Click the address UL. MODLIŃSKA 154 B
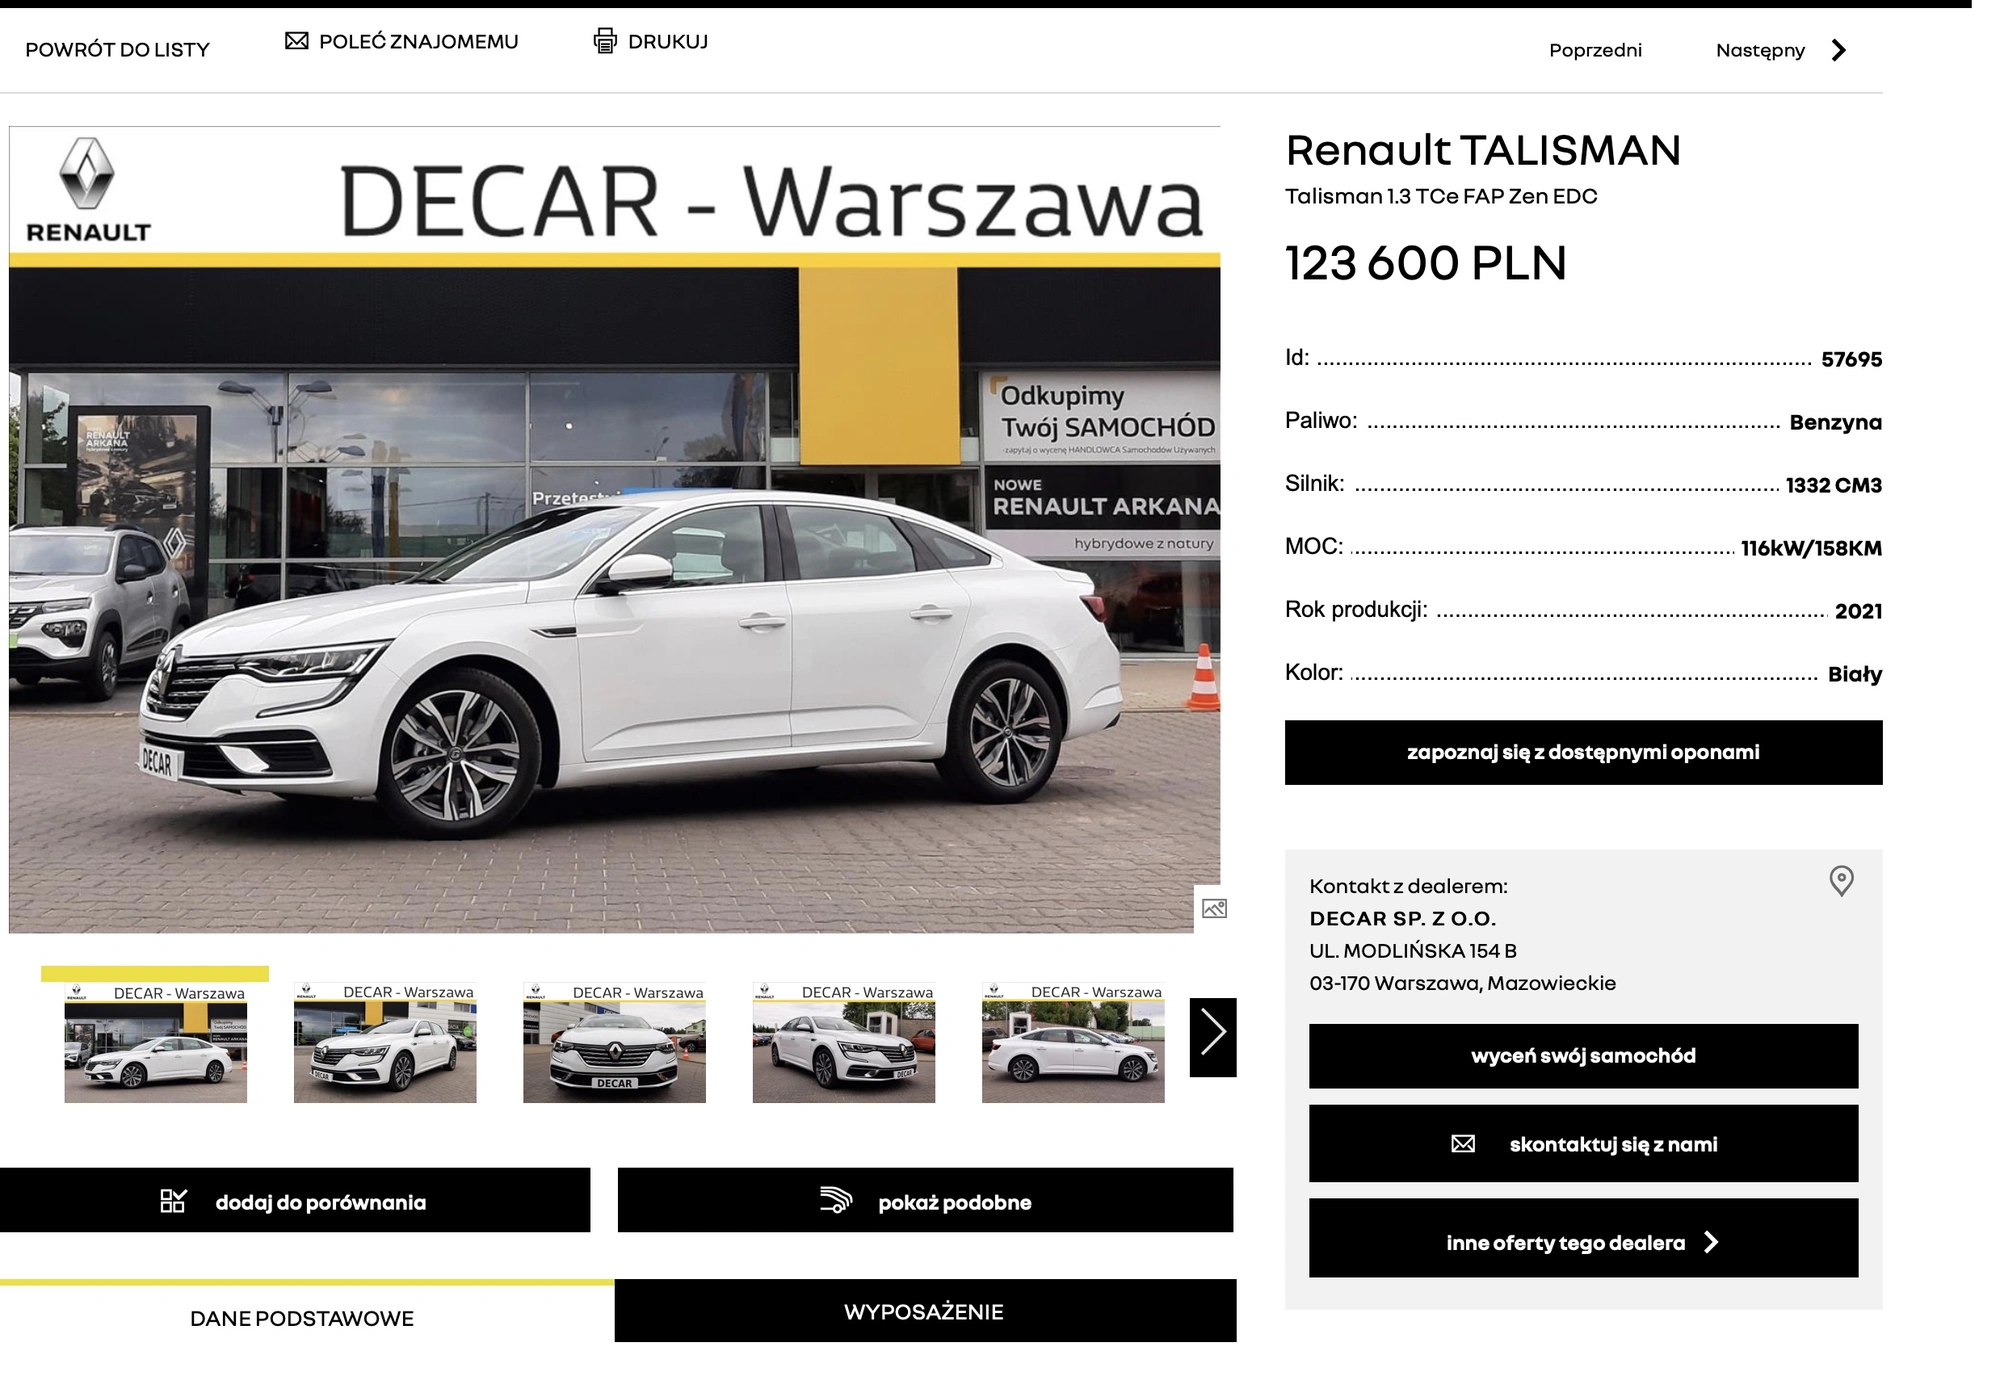Image resolution: width=2000 pixels, height=1376 pixels. coord(1412,950)
